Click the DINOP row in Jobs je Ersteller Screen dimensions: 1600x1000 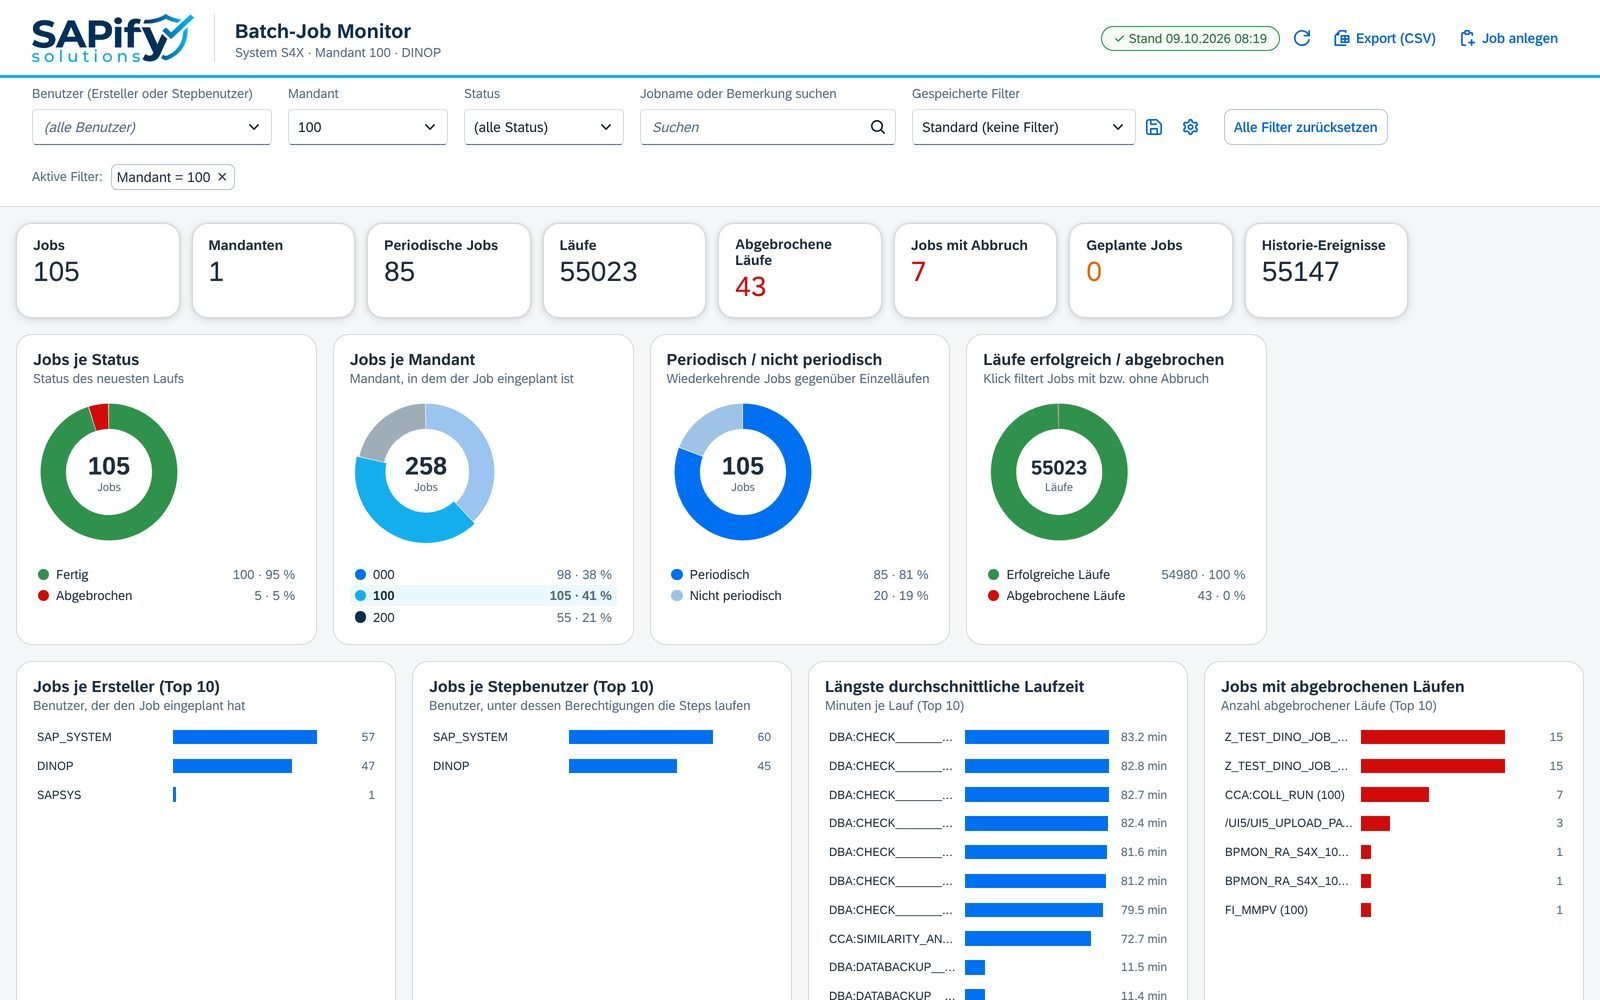pos(206,766)
